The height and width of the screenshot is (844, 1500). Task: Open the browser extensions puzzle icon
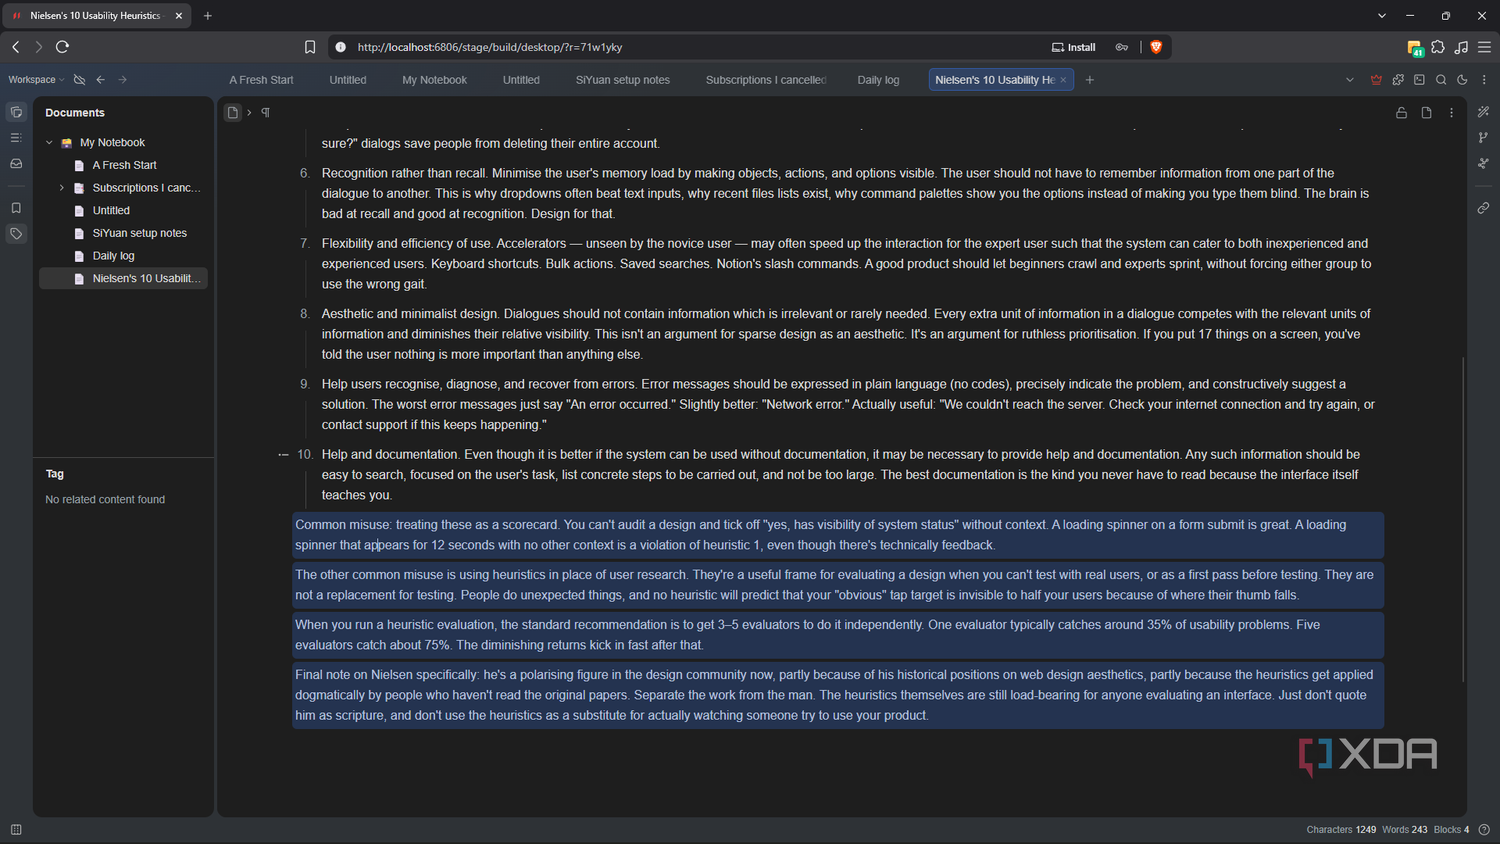tap(1438, 47)
